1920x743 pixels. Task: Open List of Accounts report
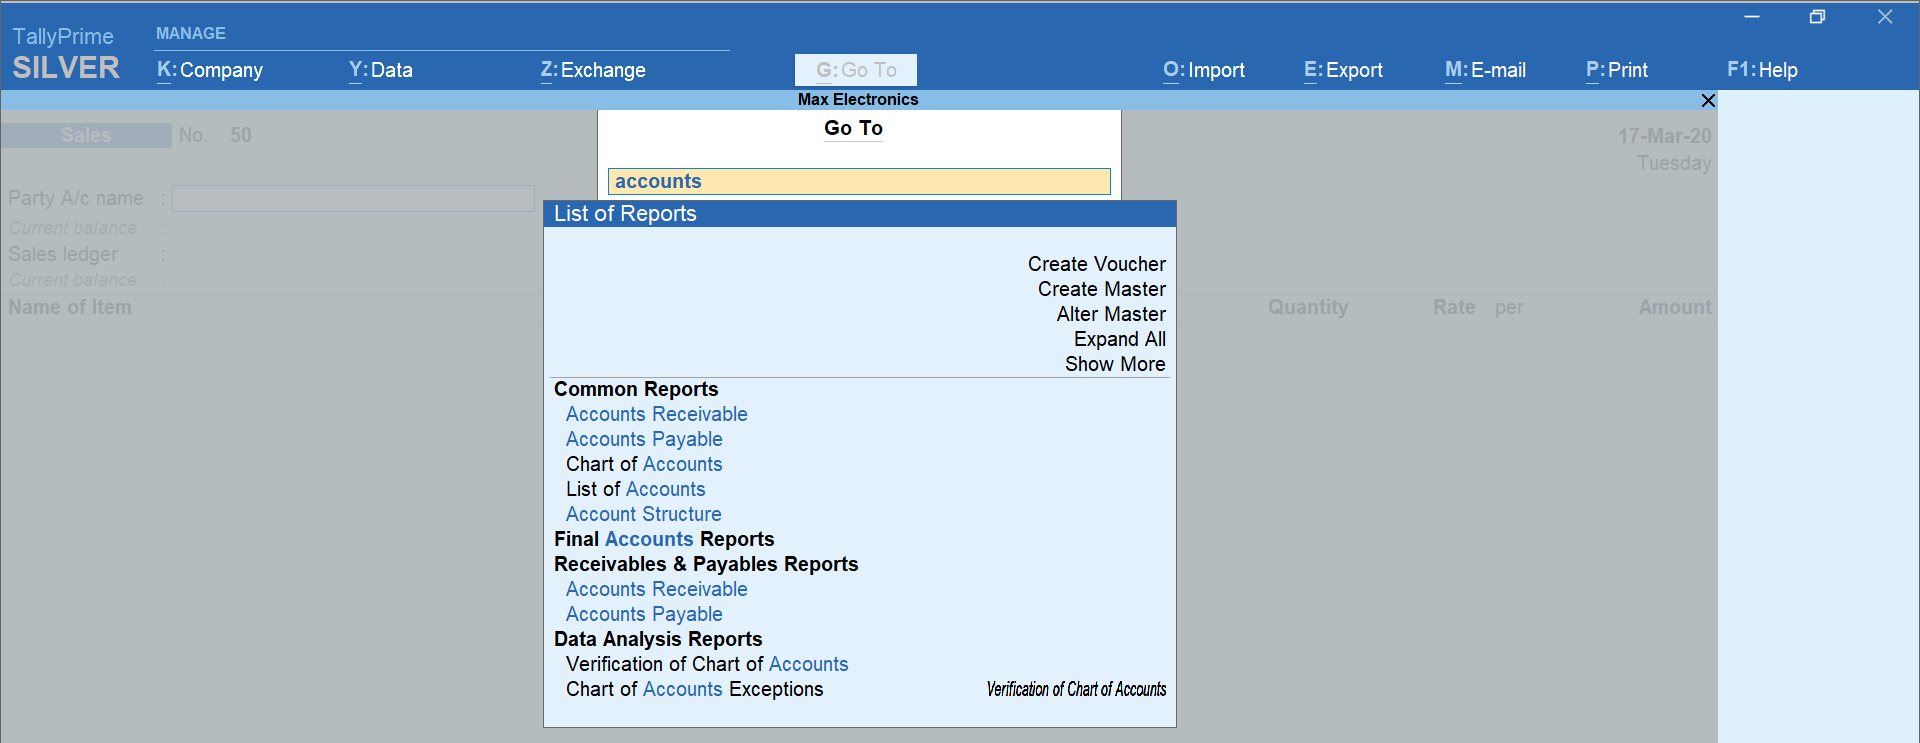pyautogui.click(x=636, y=489)
